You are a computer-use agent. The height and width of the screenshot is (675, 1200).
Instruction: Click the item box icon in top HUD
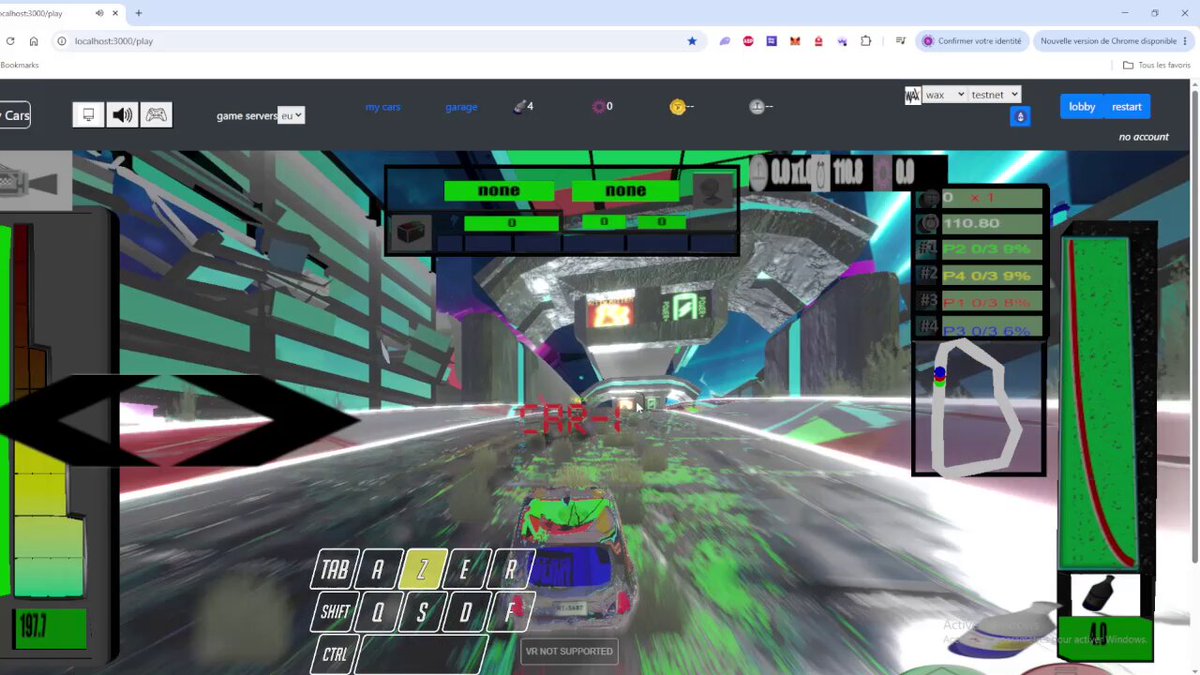coord(411,230)
